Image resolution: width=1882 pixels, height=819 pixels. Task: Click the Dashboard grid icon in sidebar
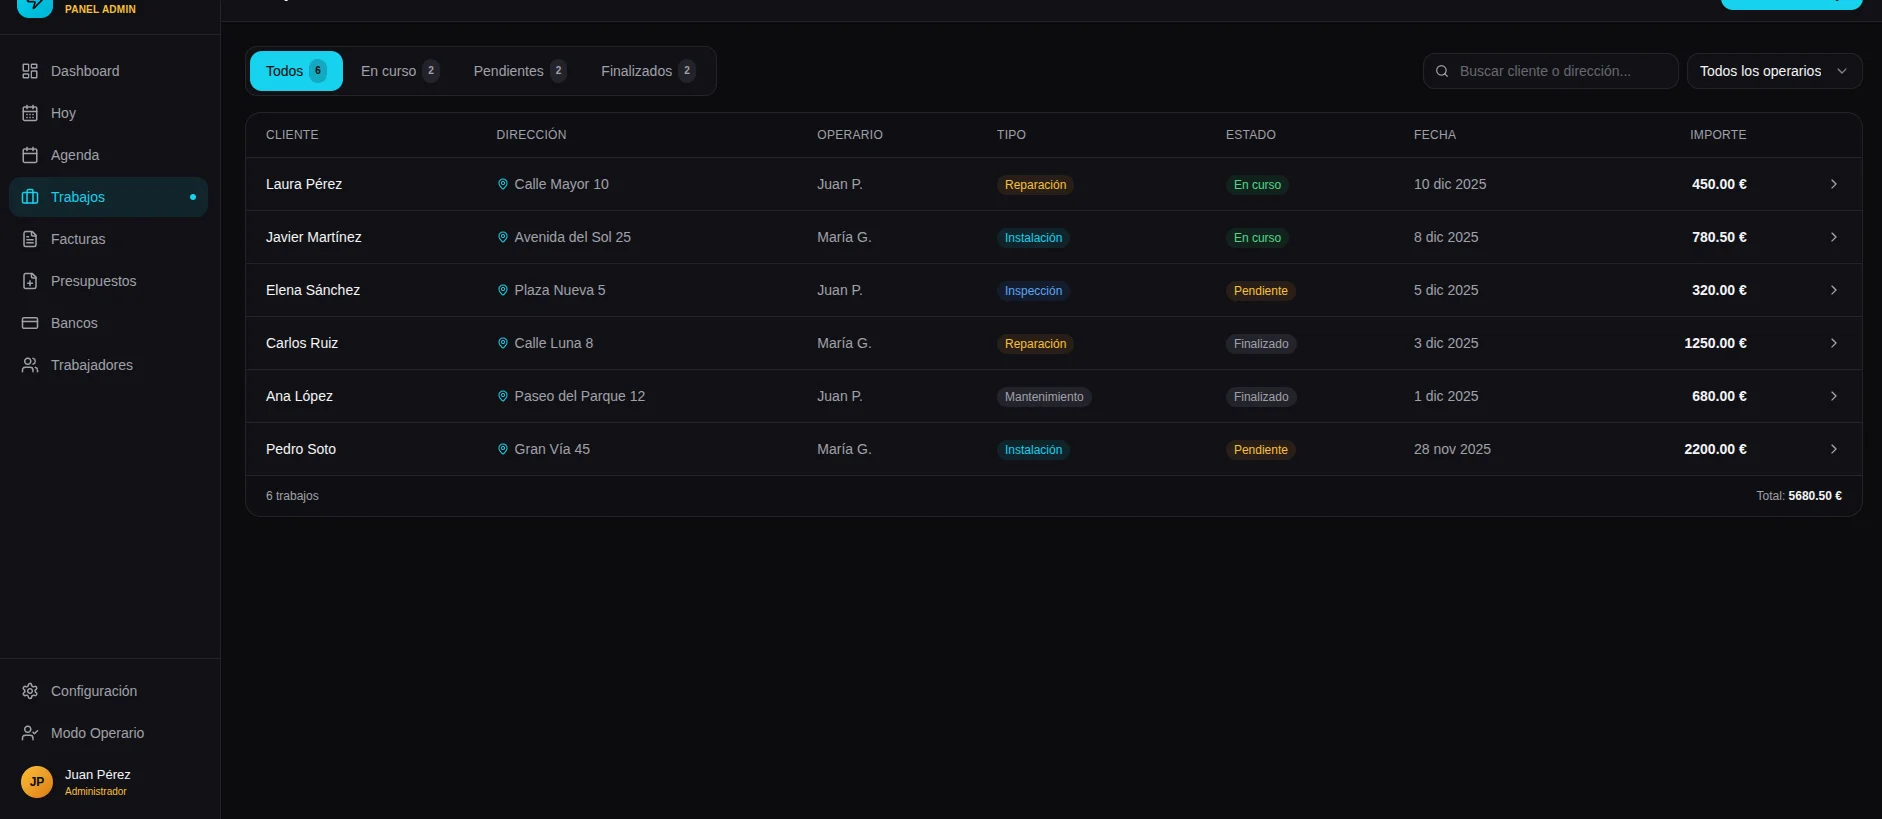pos(30,71)
